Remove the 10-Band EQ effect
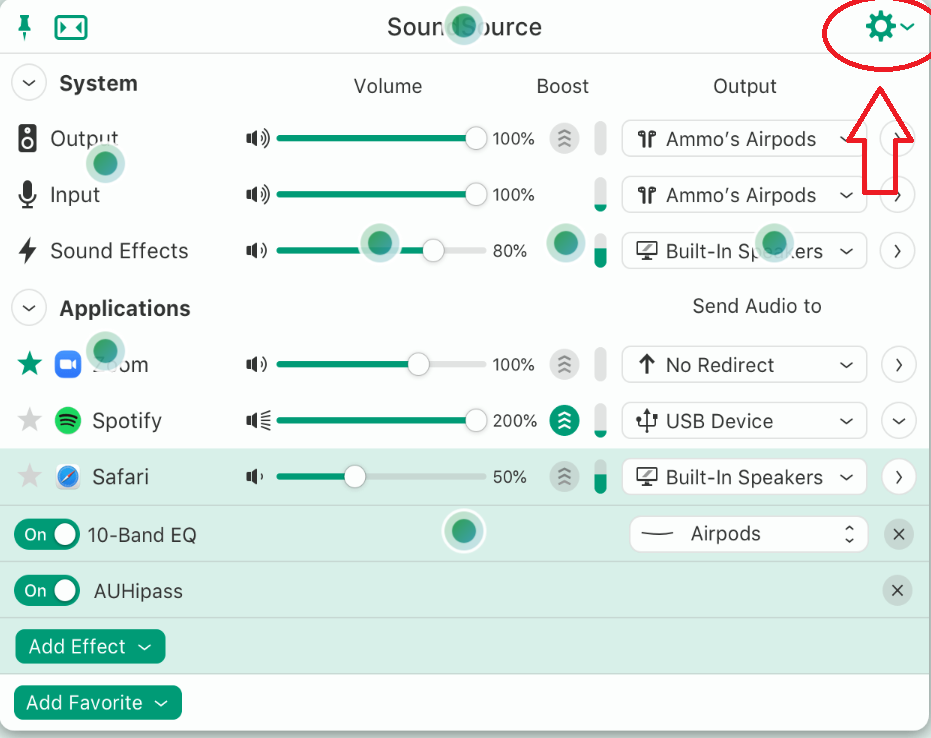The height and width of the screenshot is (738, 931). tap(898, 534)
